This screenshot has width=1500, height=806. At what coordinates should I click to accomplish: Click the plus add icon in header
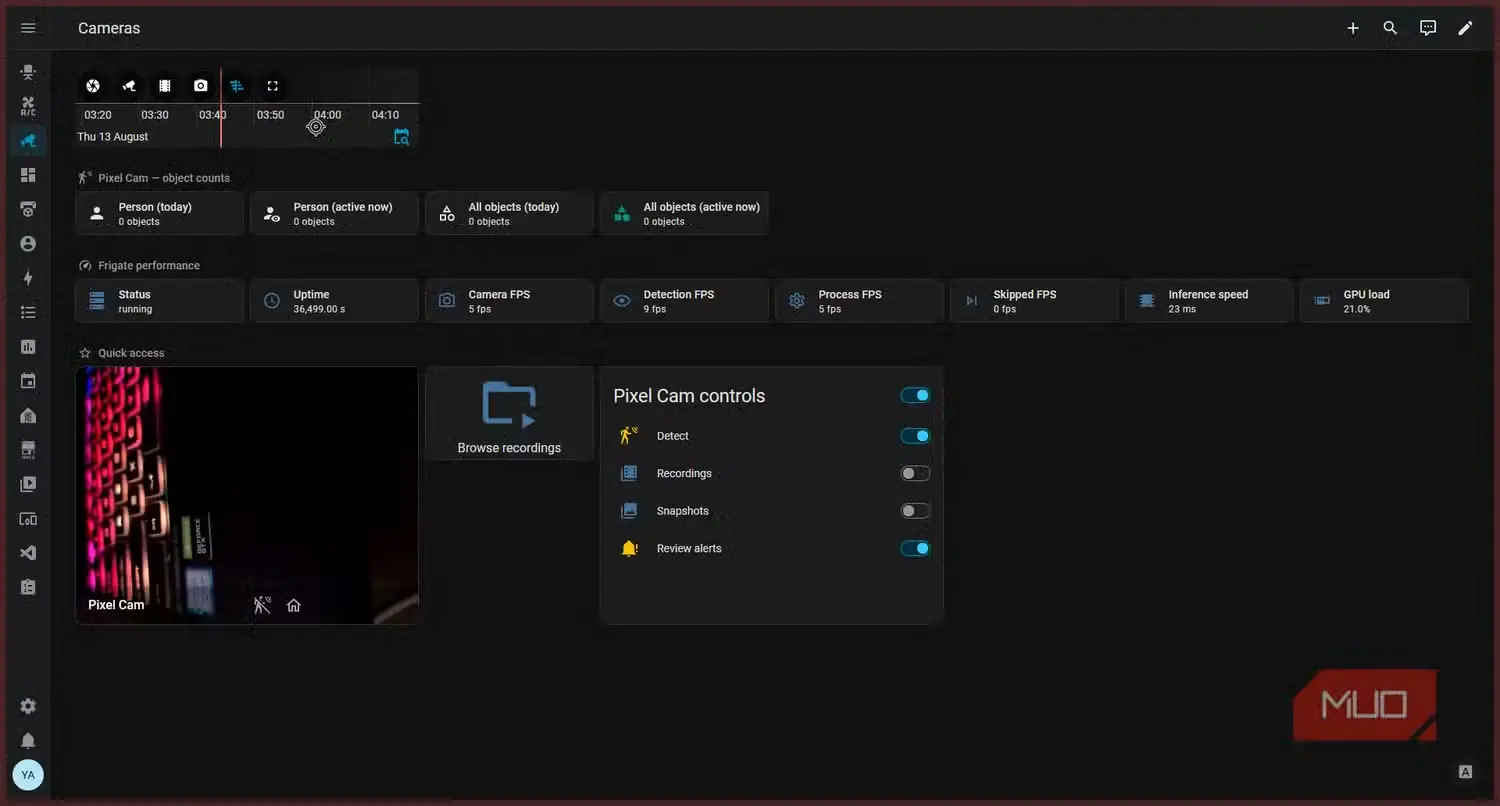coord(1353,28)
